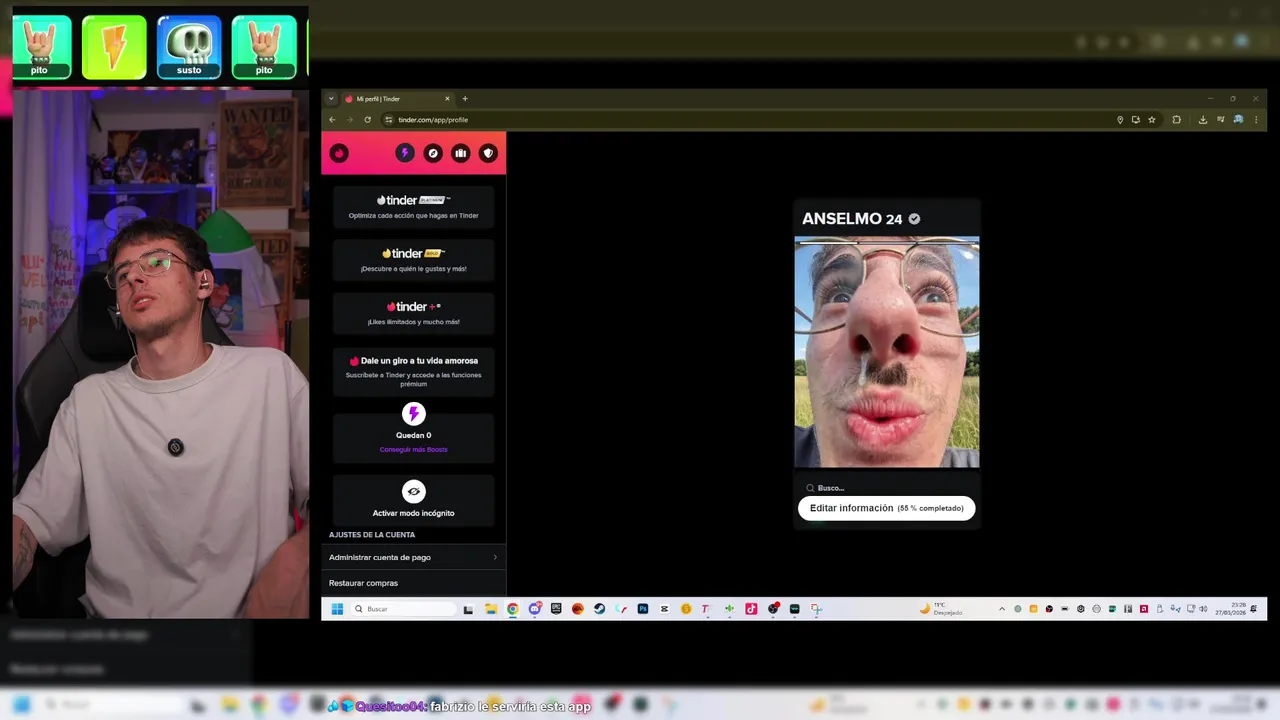The image size is (1280, 720).
Task: Click the Boost lightning icon above Quedan 0
Action: point(413,414)
